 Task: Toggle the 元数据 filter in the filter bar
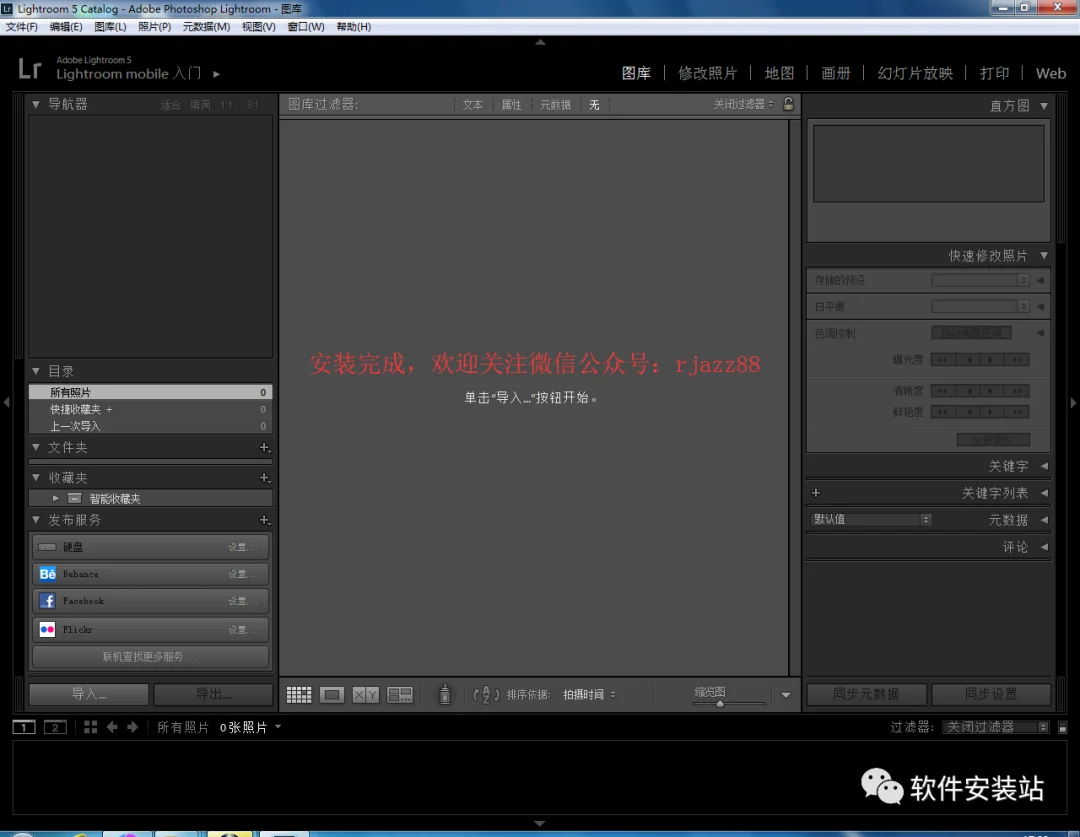555,105
